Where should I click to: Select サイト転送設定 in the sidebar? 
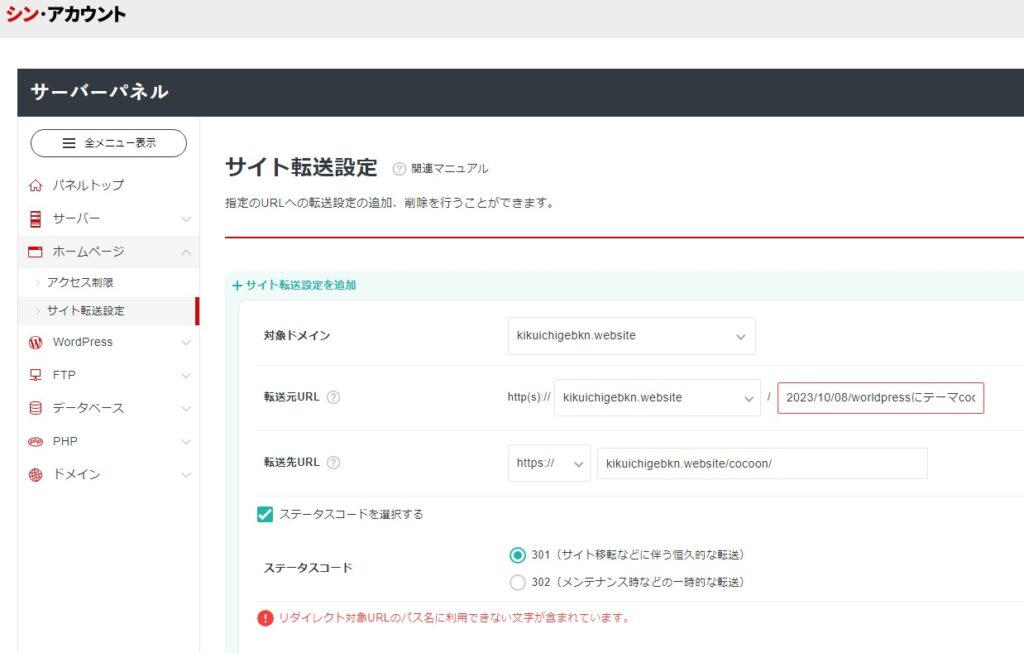click(x=85, y=311)
